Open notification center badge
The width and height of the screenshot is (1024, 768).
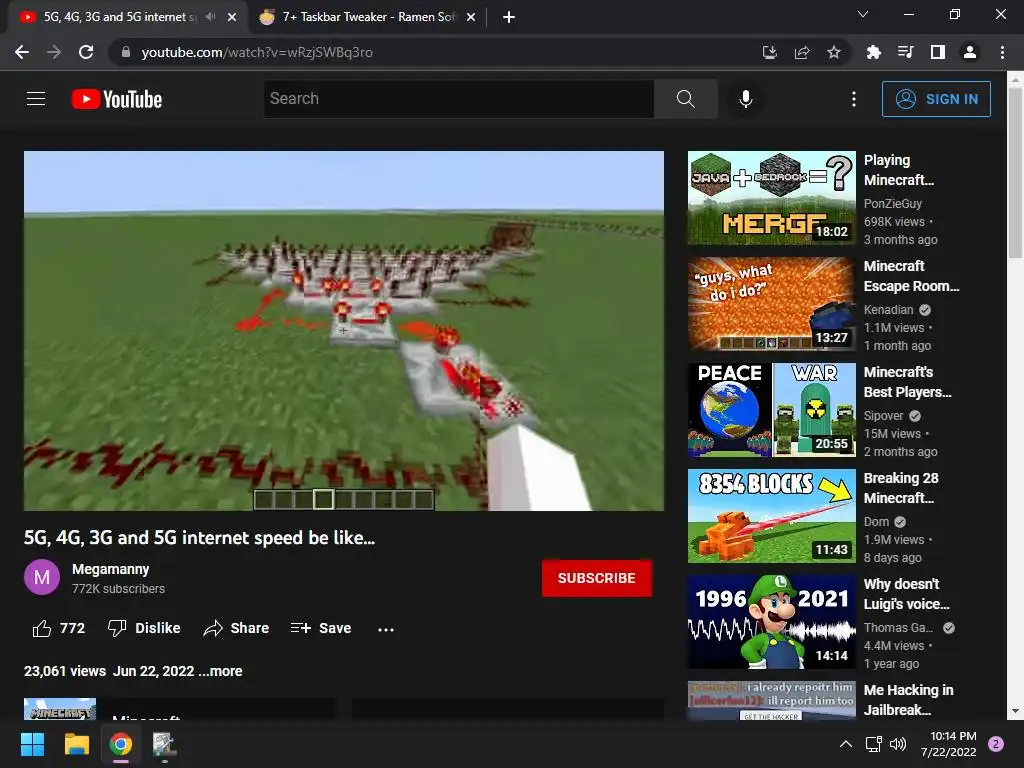click(x=996, y=744)
